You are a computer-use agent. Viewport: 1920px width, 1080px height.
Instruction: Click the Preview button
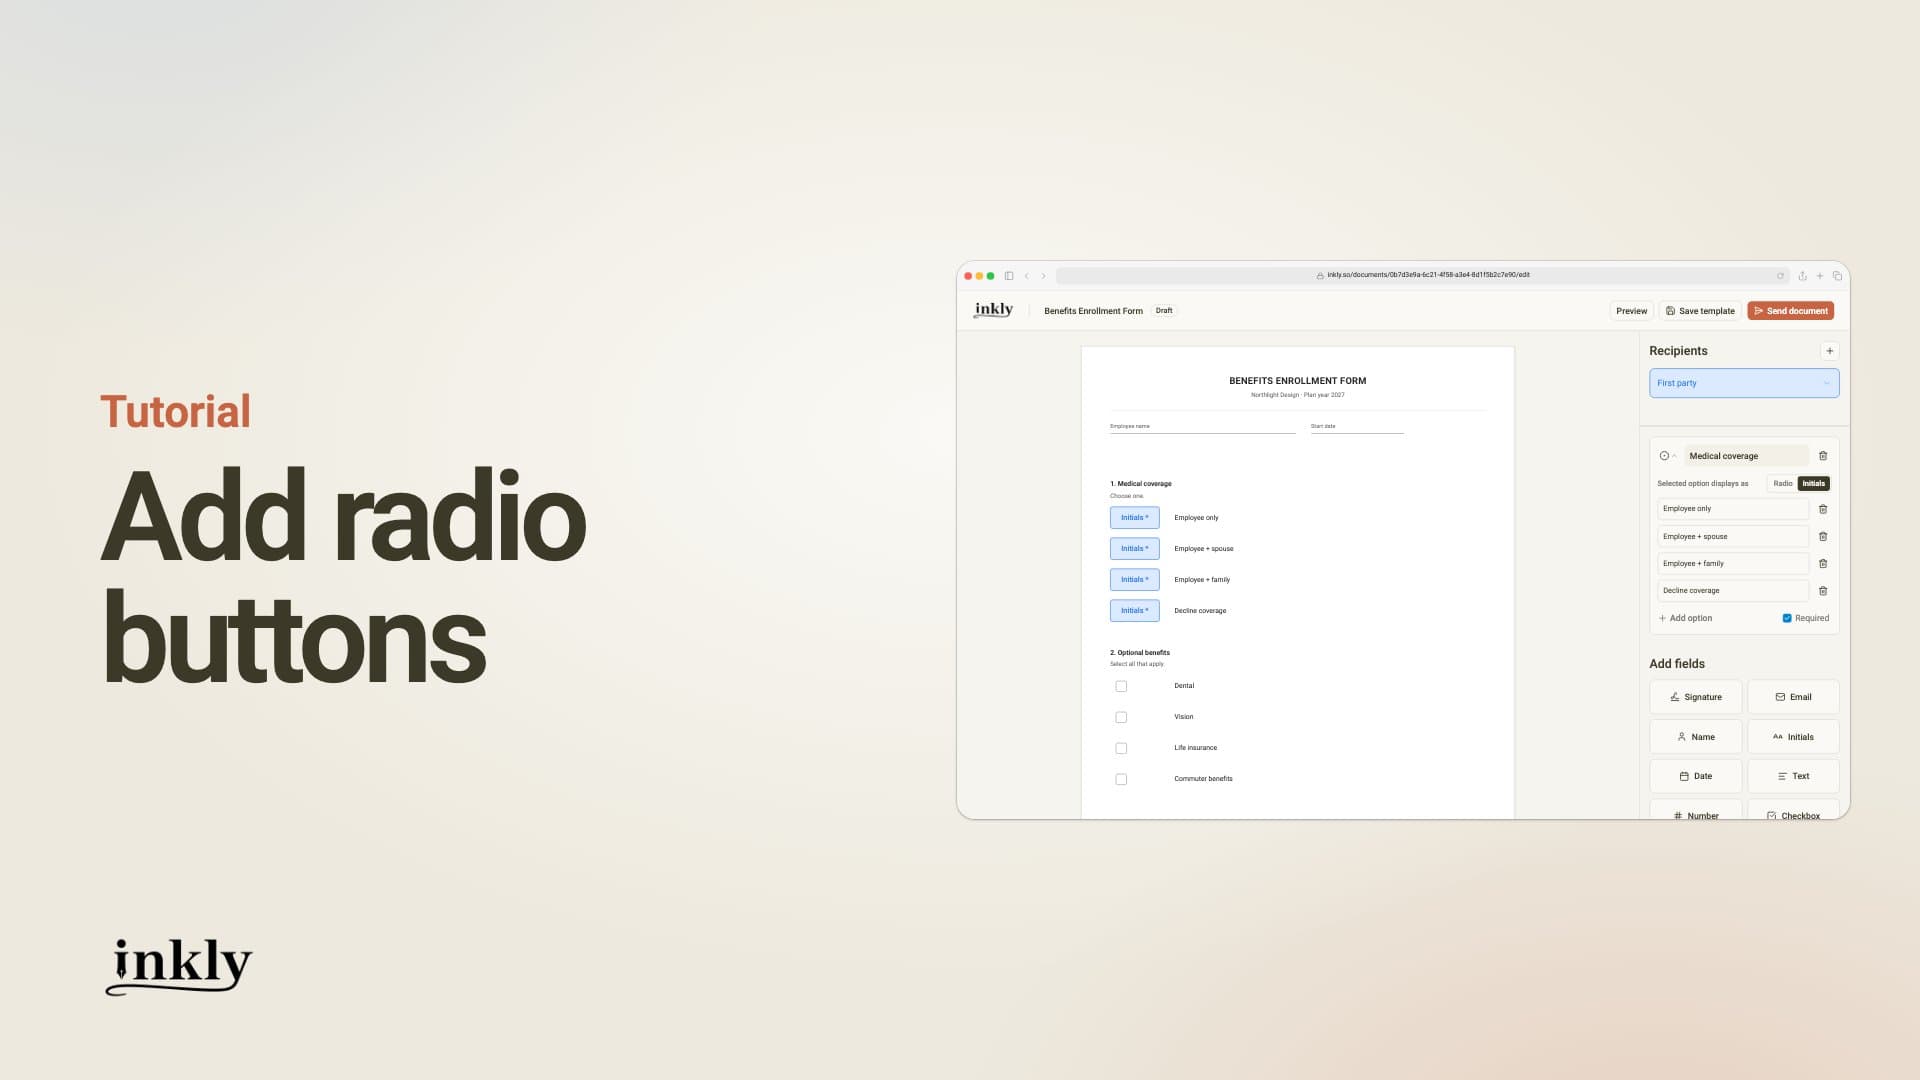1632,311
